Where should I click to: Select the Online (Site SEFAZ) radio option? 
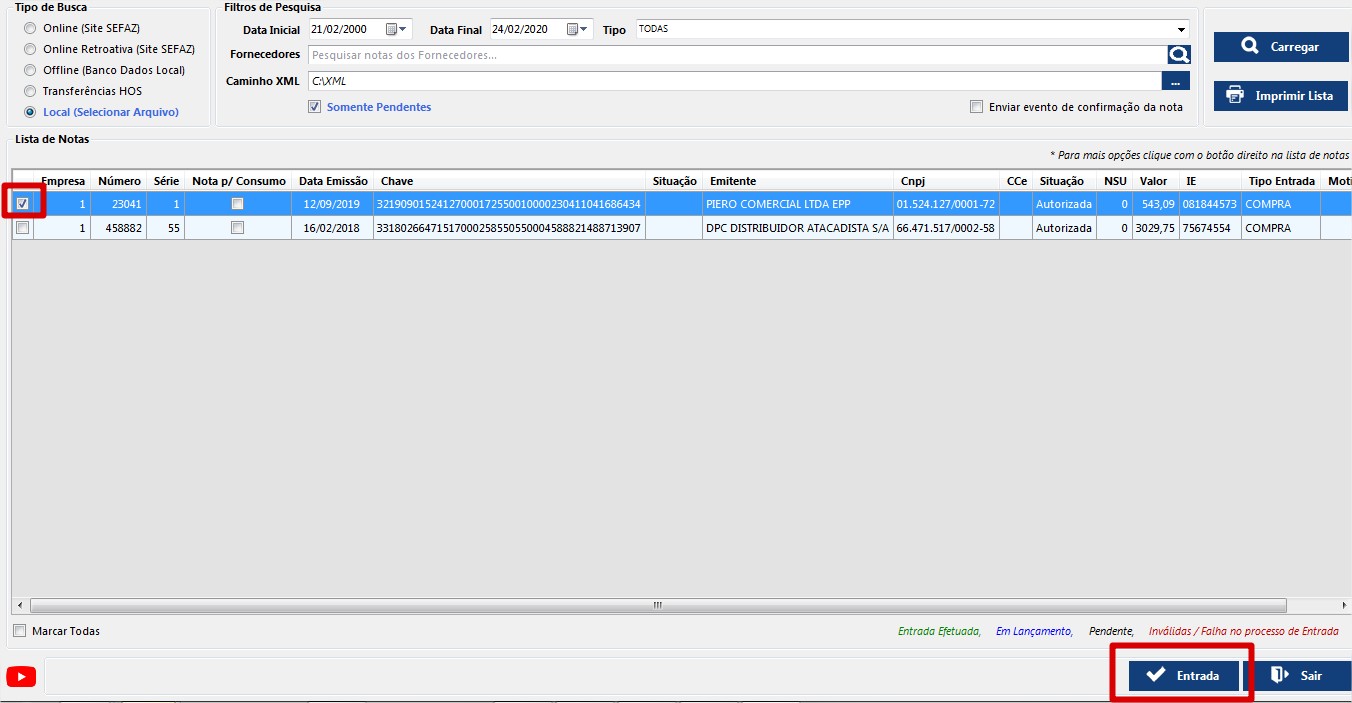[30, 28]
